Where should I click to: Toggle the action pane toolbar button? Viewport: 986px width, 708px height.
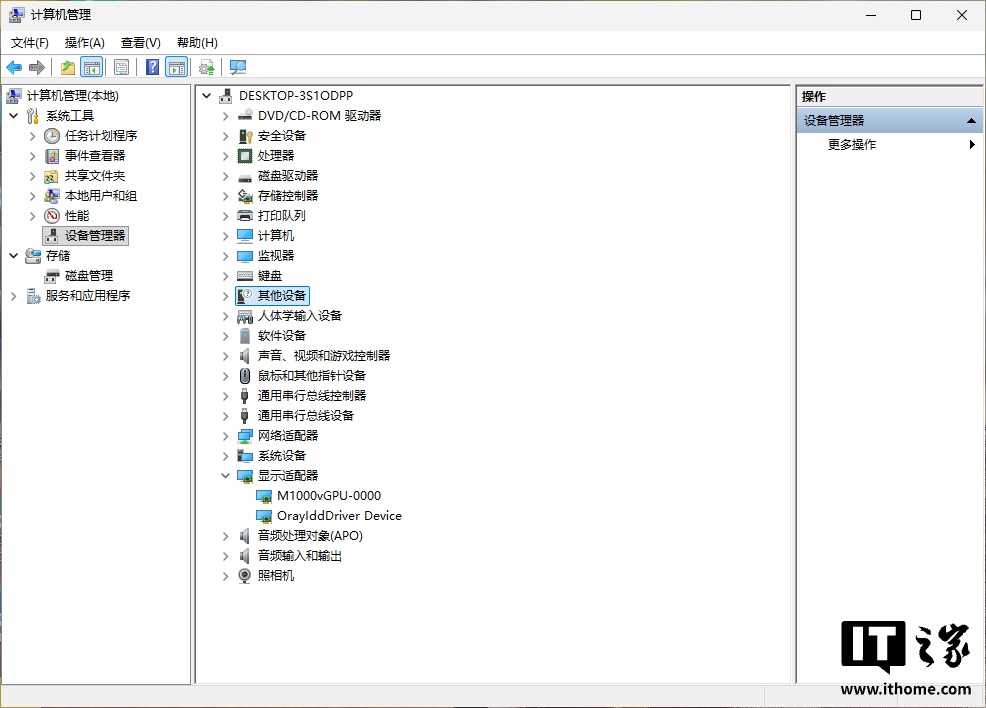point(177,67)
